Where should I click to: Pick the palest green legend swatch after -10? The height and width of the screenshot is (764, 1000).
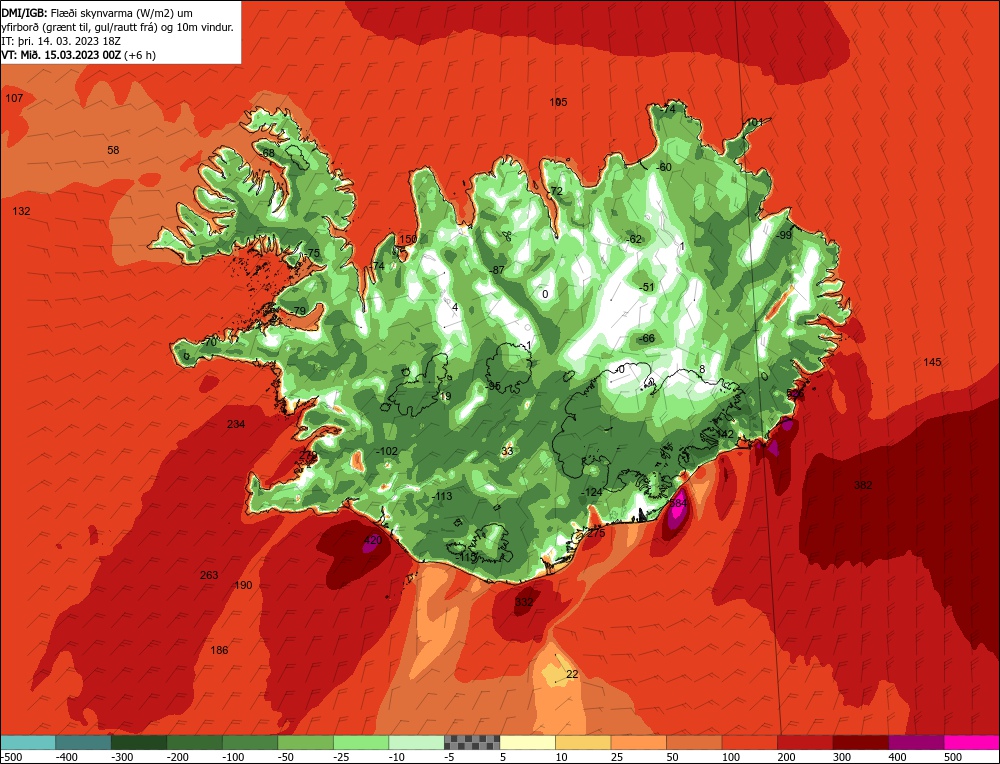click(x=416, y=742)
